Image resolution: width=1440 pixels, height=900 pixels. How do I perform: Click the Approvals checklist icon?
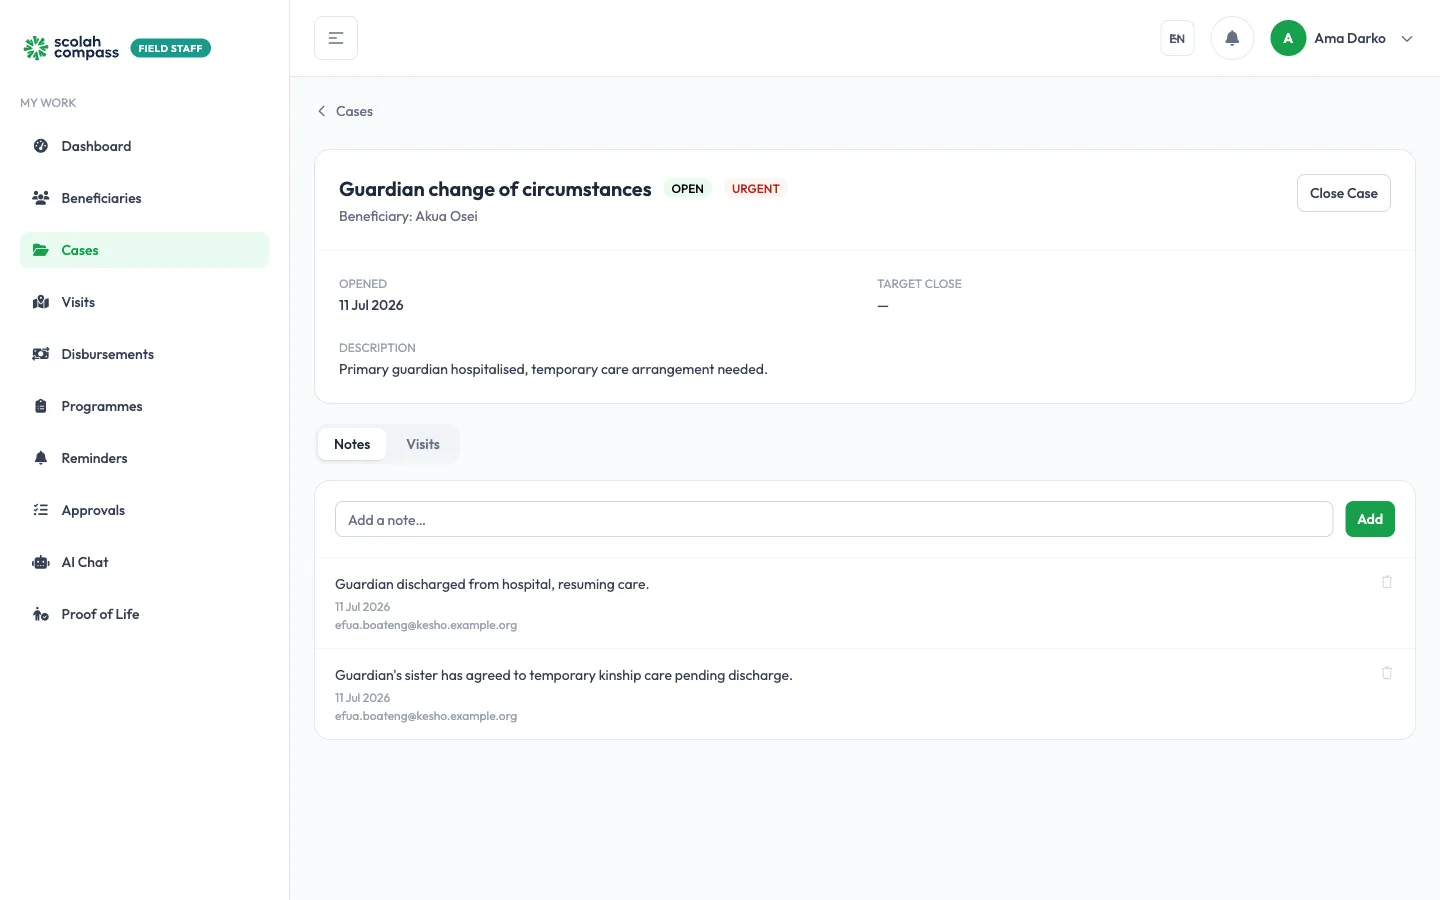coord(41,510)
